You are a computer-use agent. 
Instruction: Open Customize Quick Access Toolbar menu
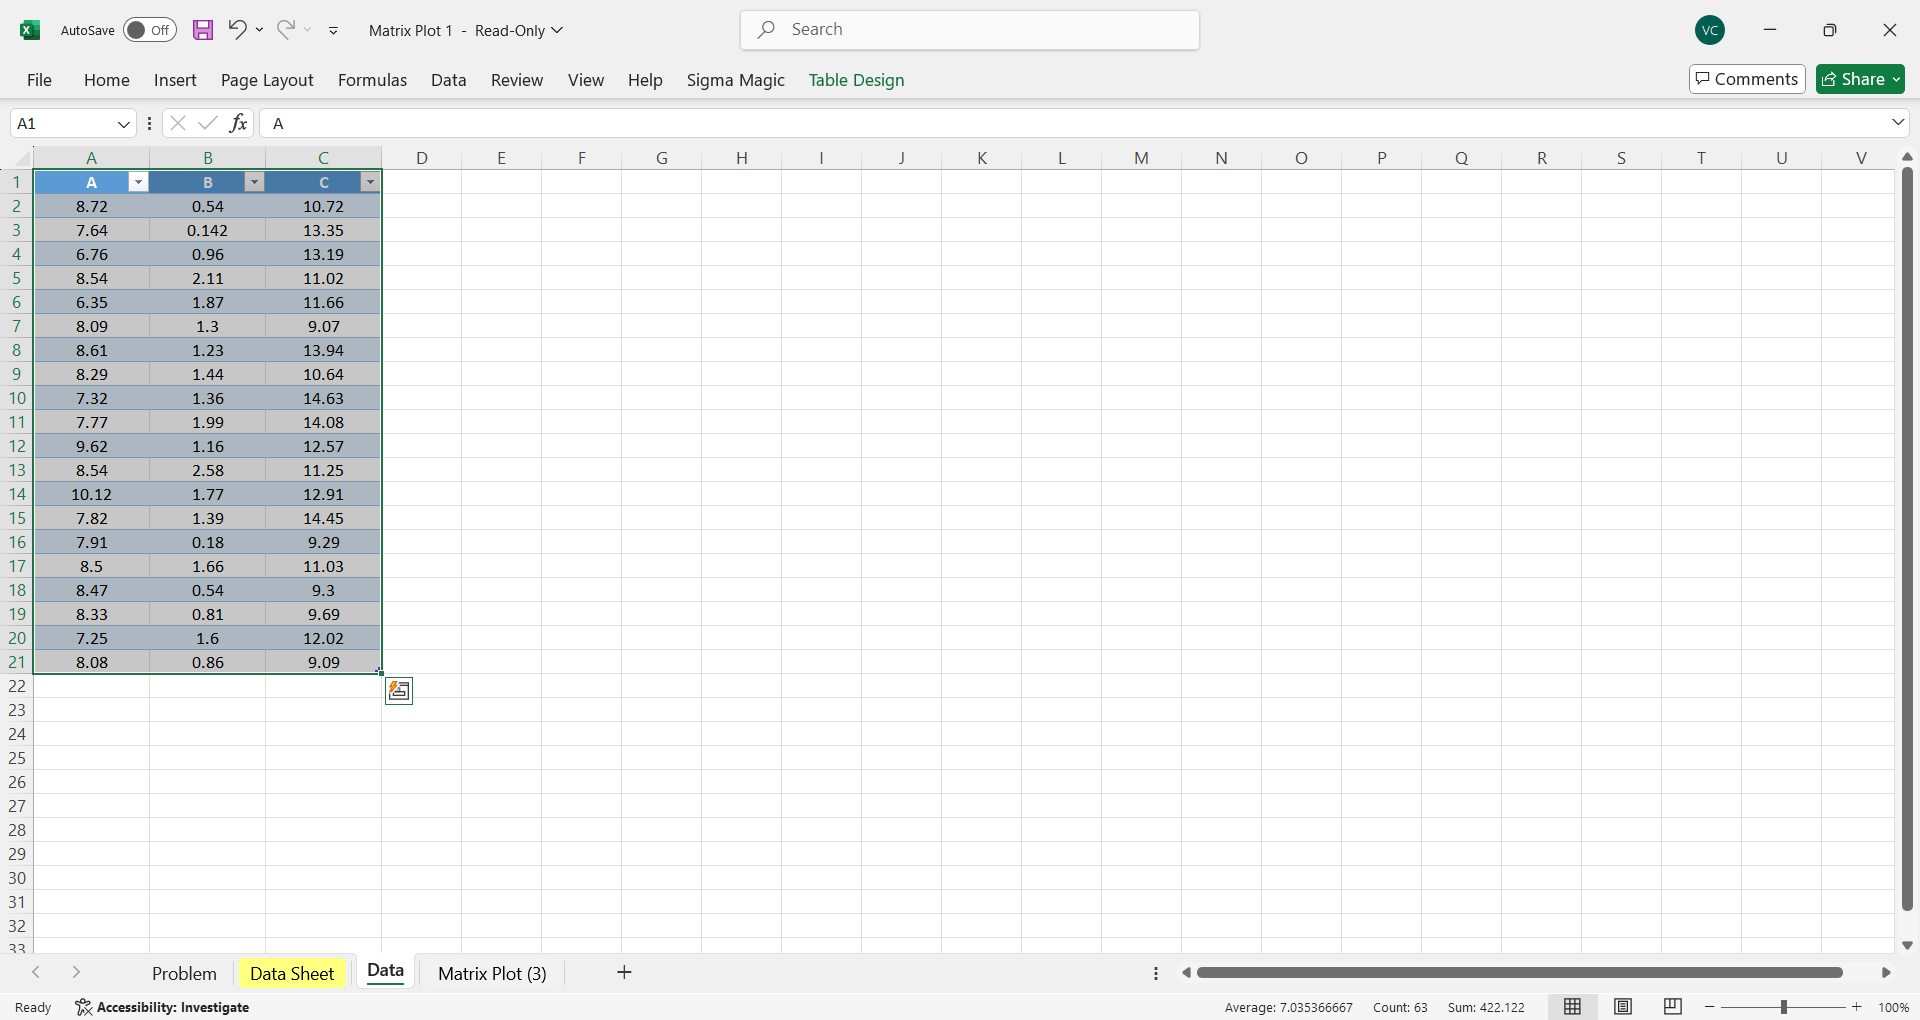(x=333, y=31)
